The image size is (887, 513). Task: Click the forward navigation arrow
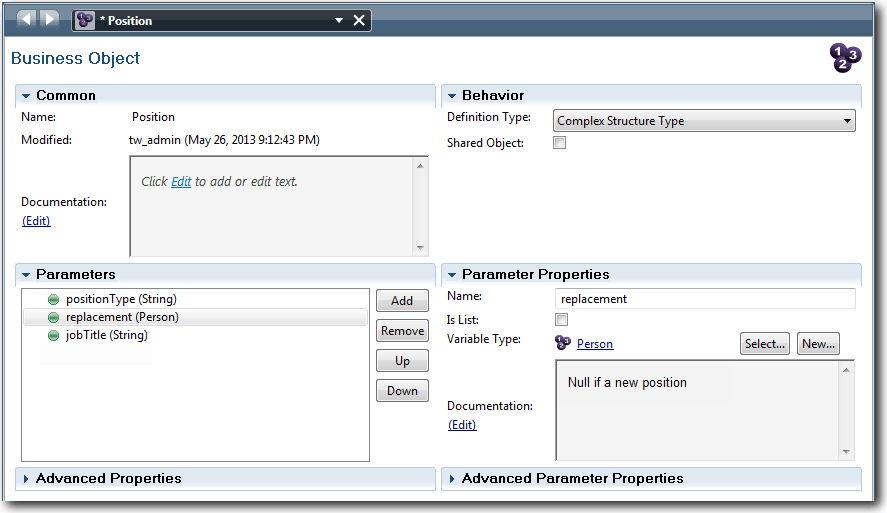coord(50,19)
